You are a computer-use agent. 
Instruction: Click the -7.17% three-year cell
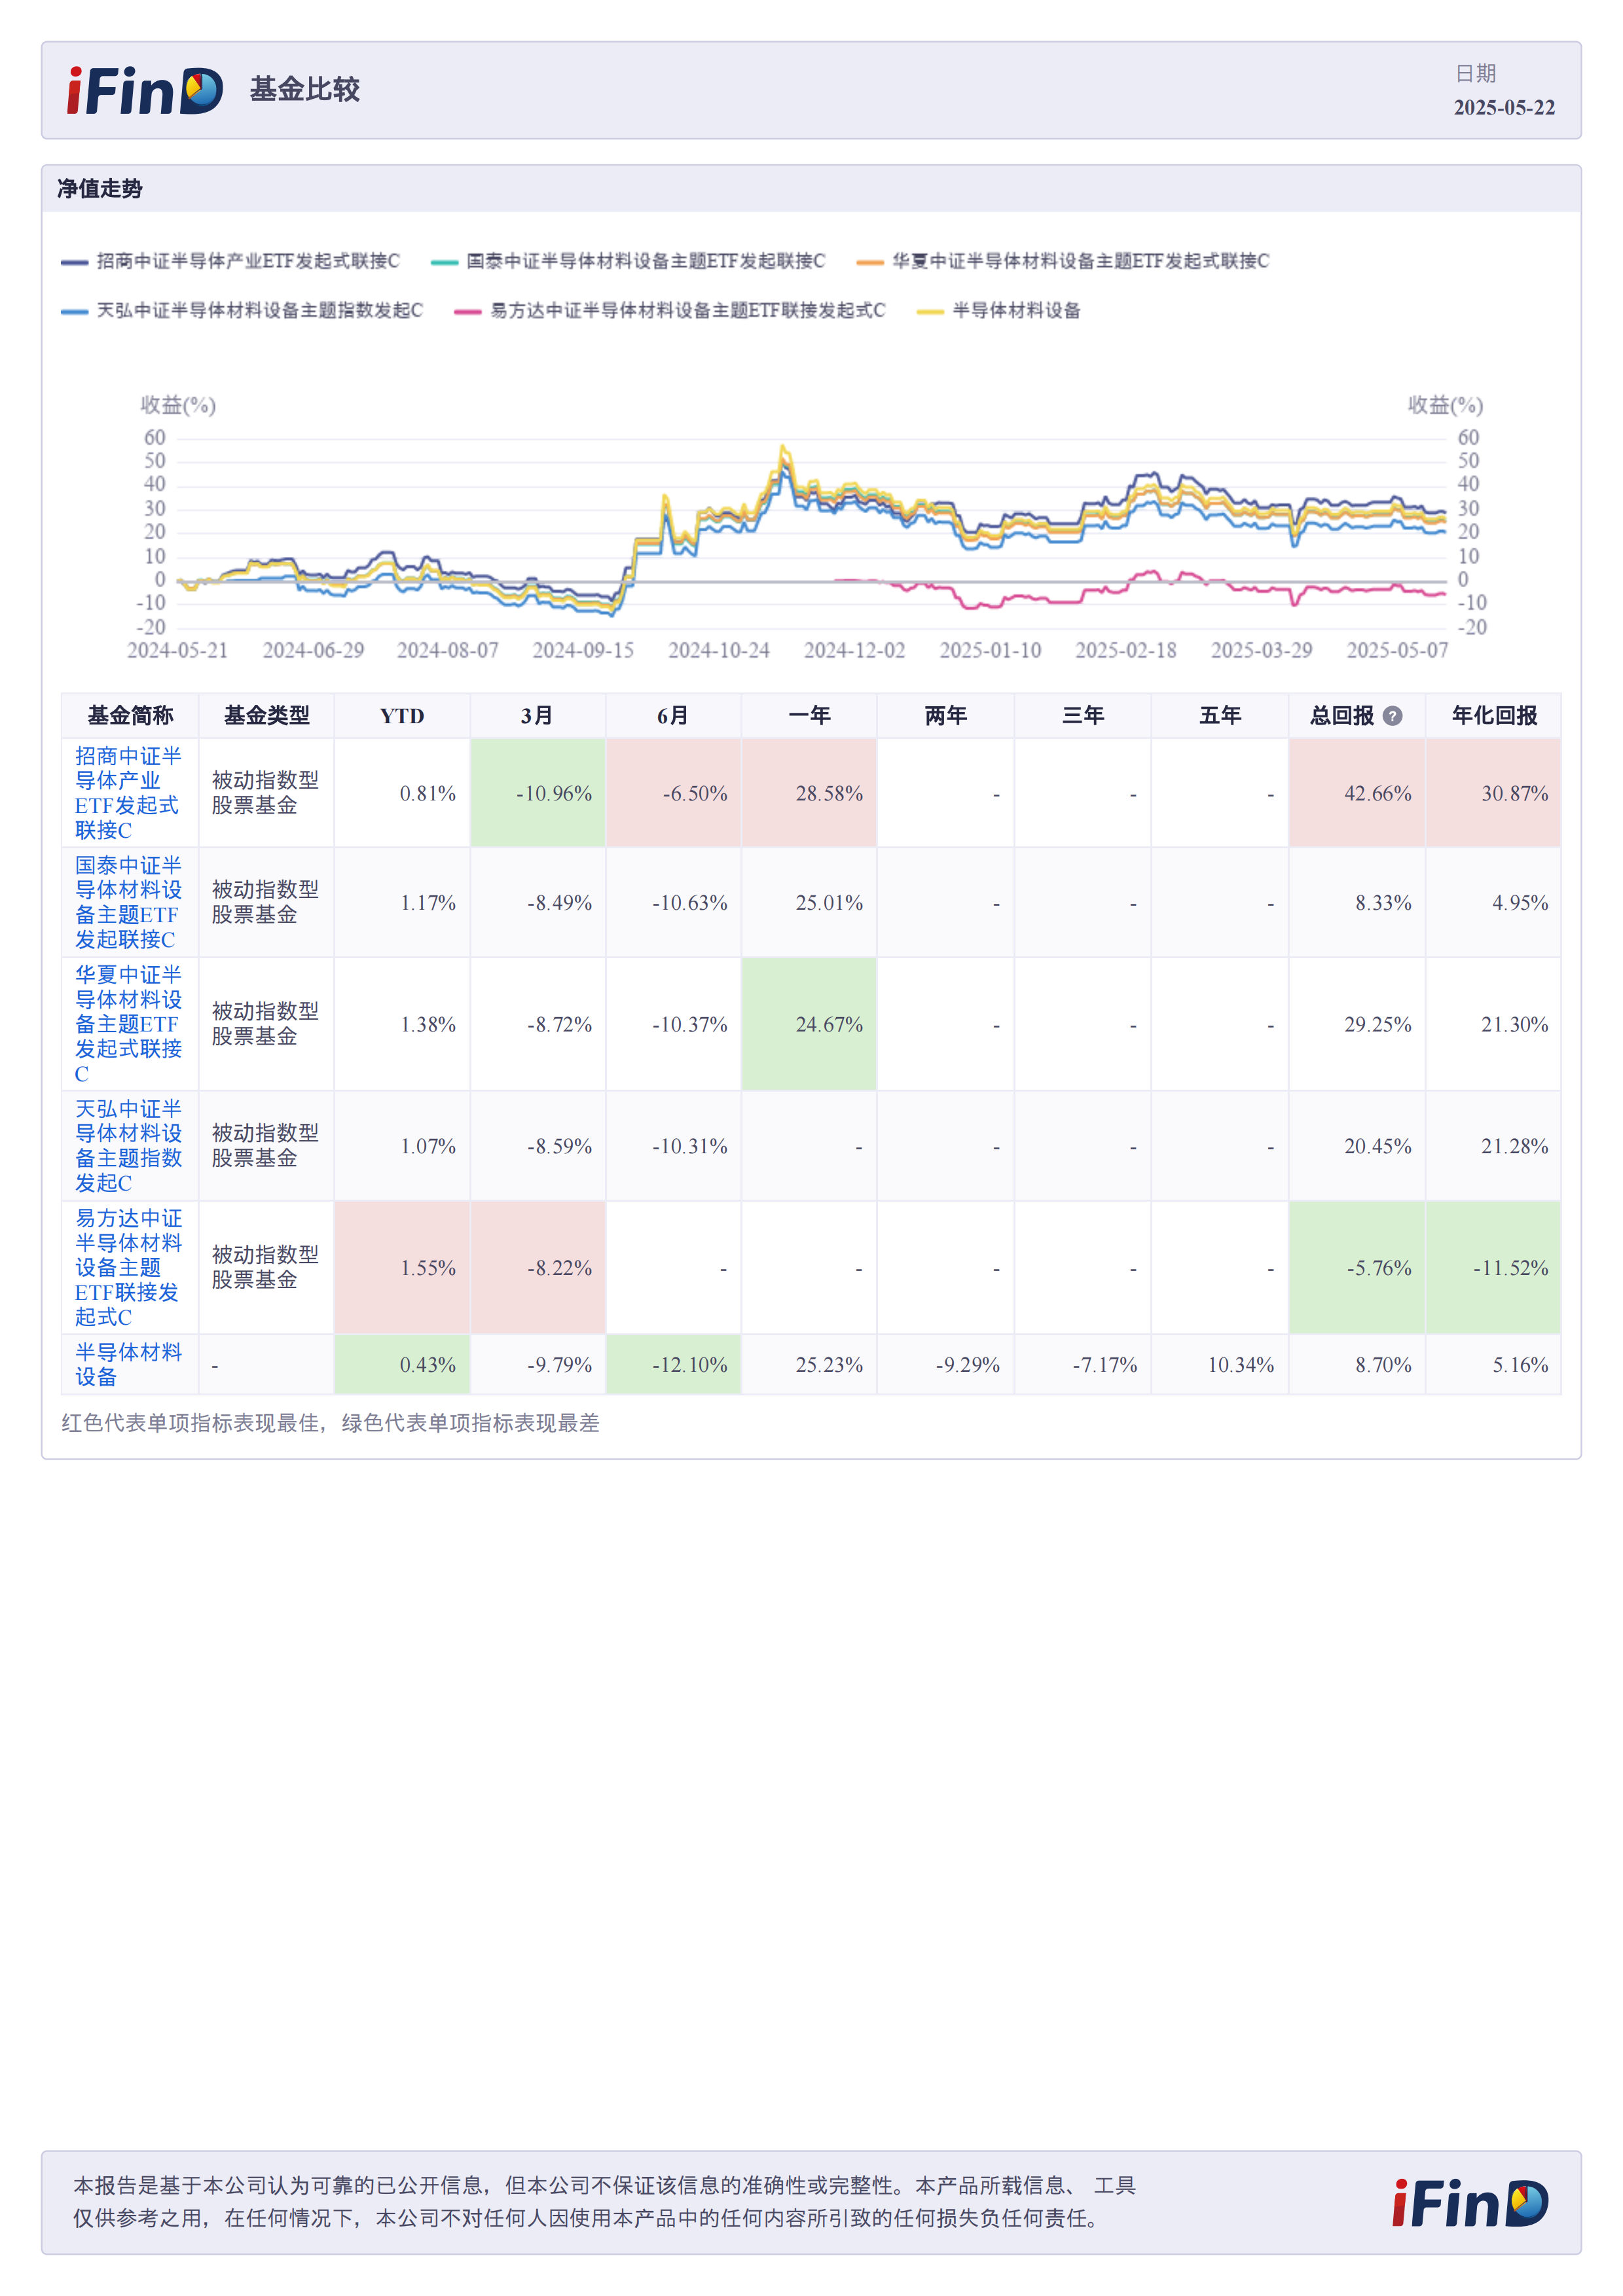[x=1083, y=1364]
